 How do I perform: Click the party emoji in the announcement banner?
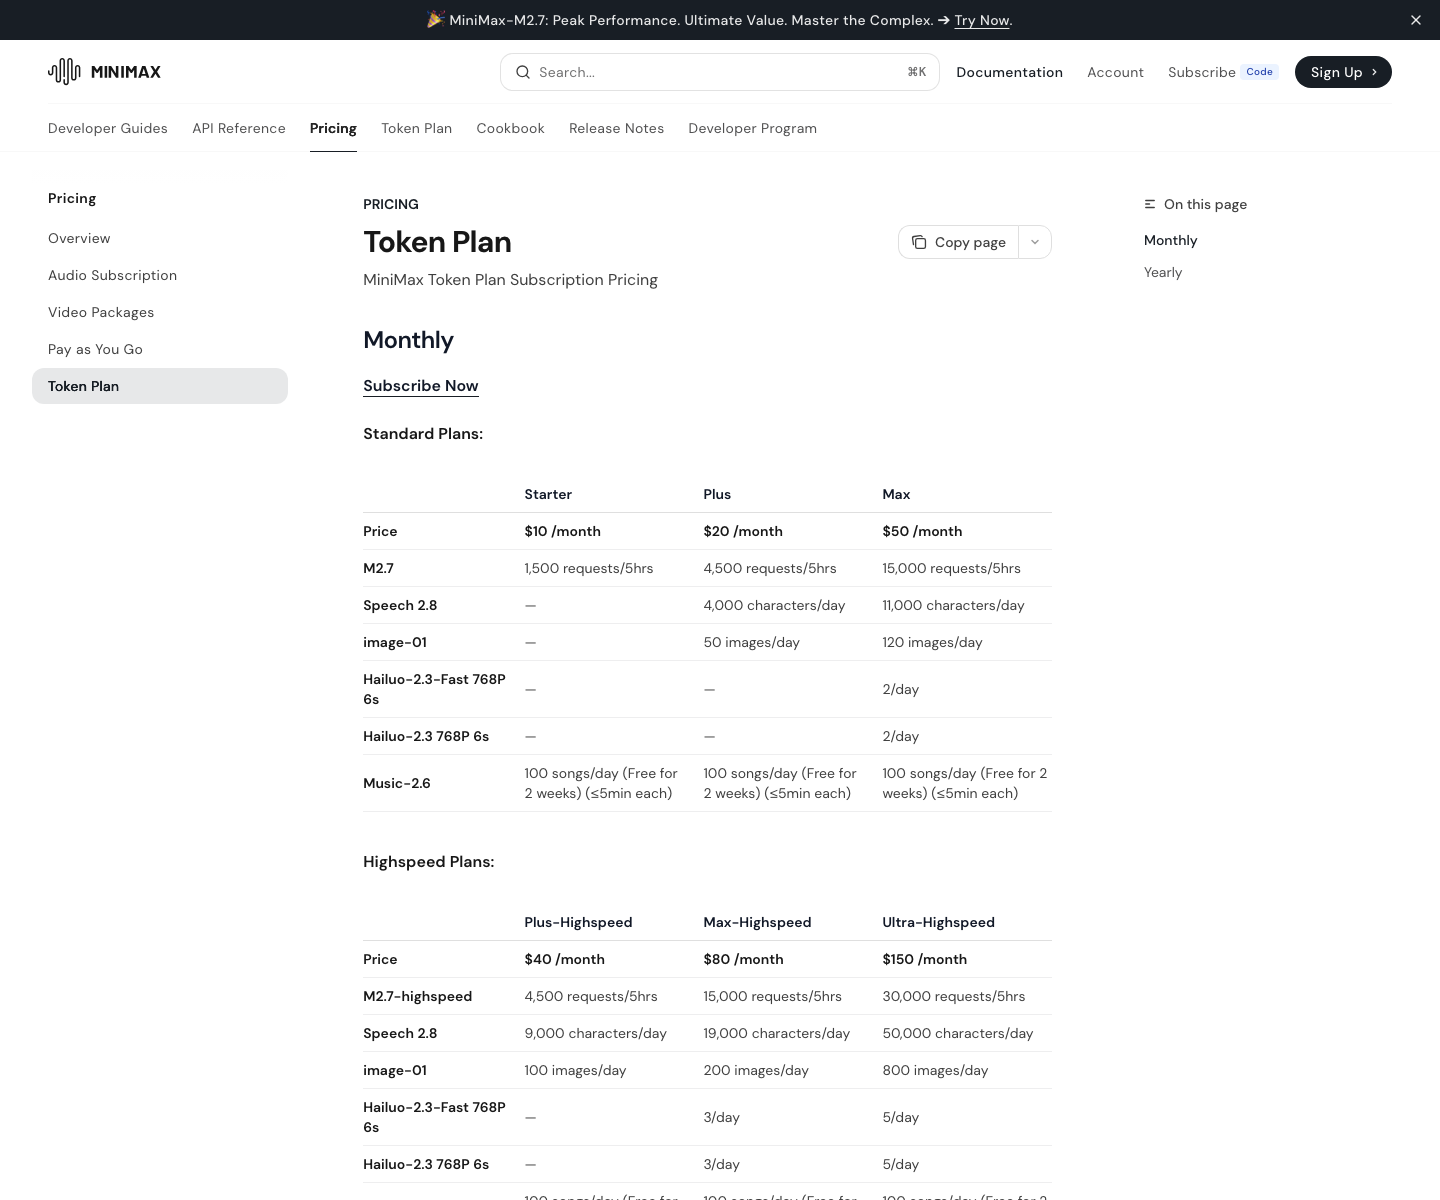point(437,20)
